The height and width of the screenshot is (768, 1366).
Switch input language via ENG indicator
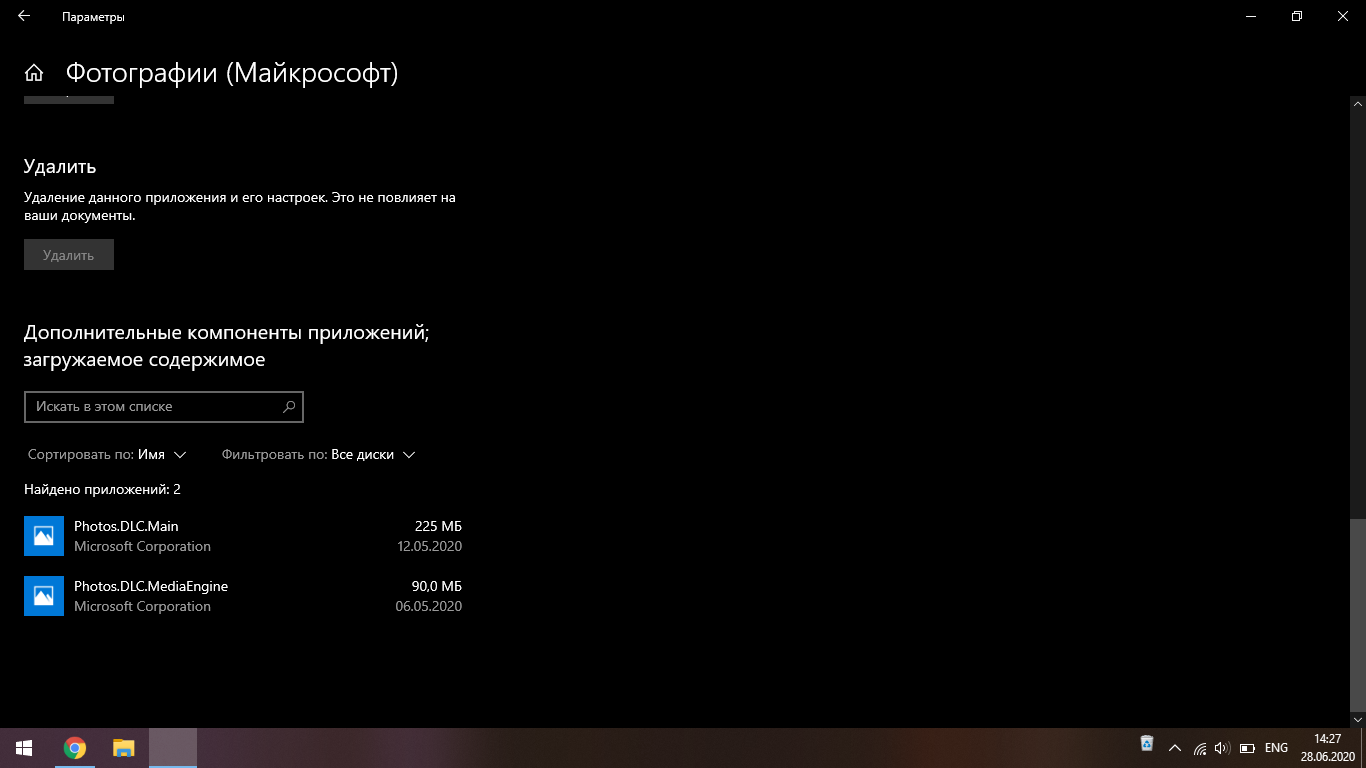1276,748
